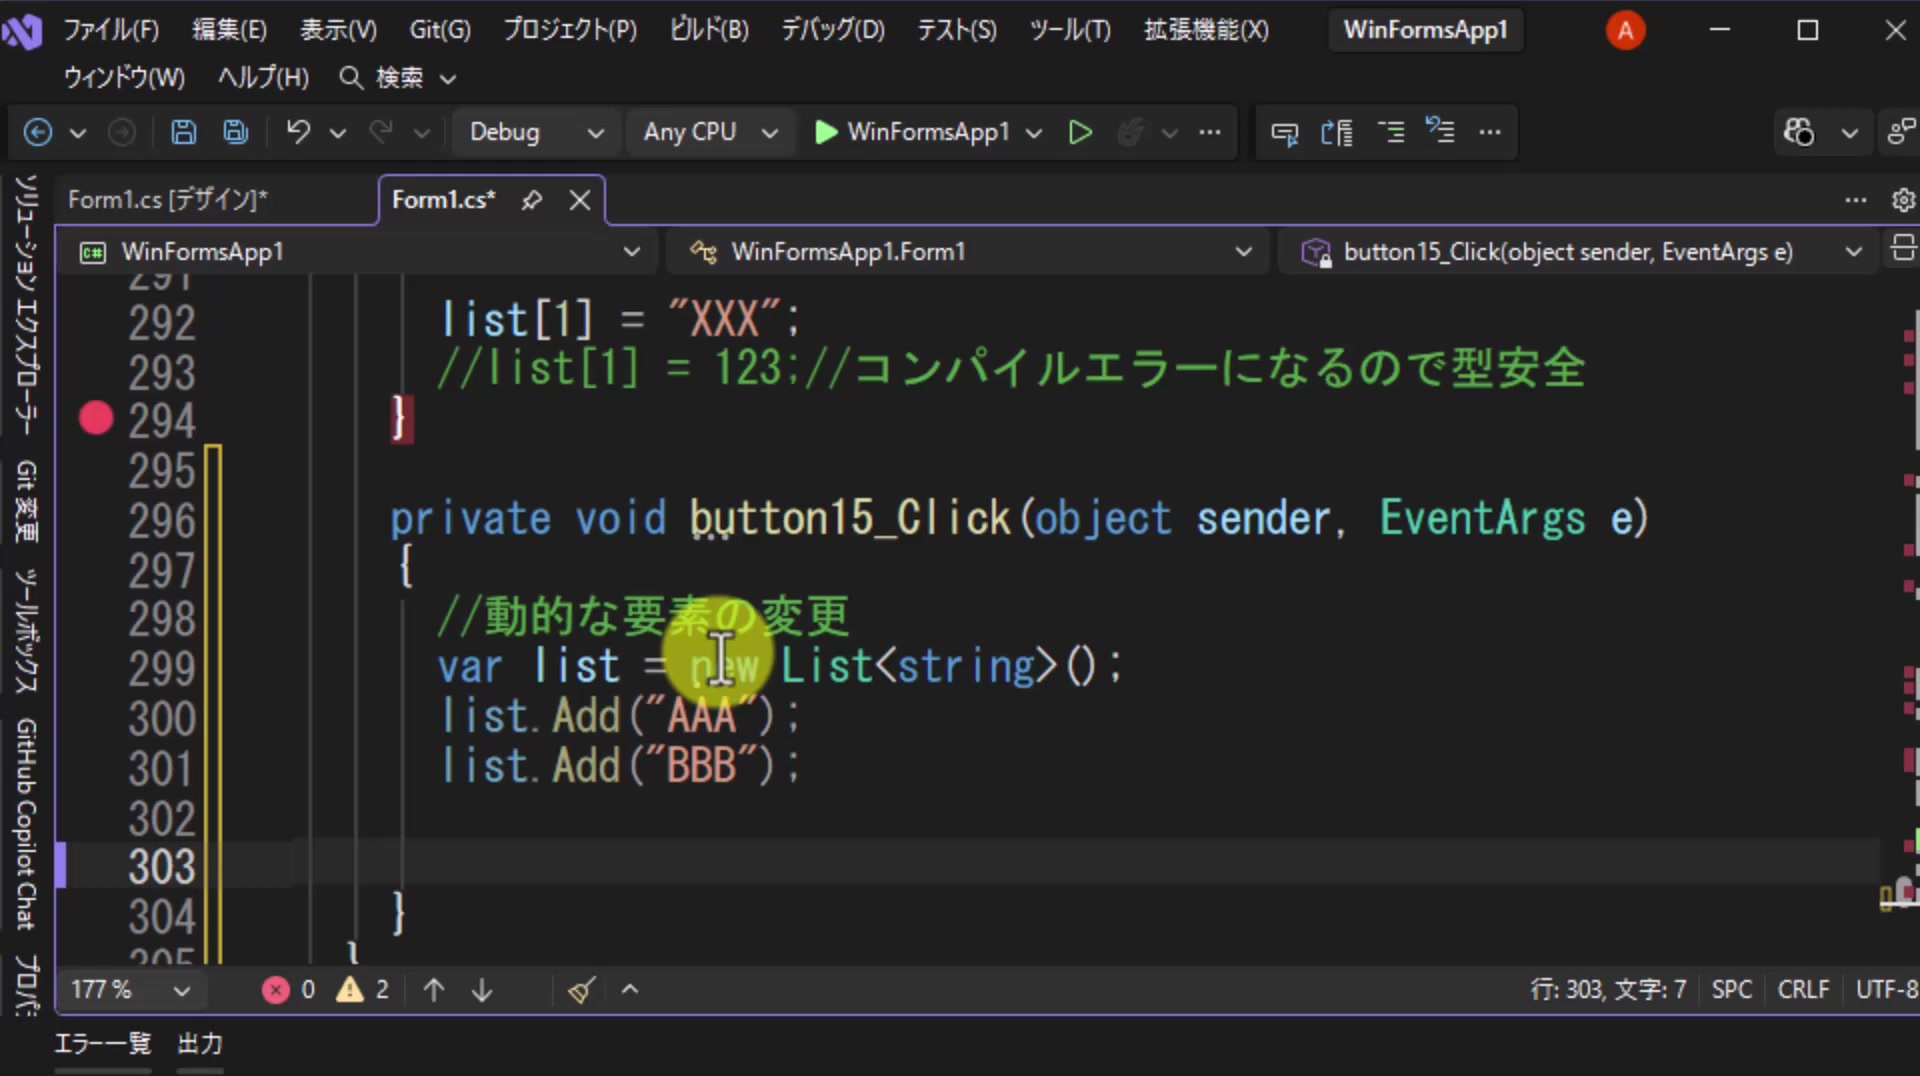Open the editor settings gear icon
1920x1076 pixels.
click(1903, 200)
